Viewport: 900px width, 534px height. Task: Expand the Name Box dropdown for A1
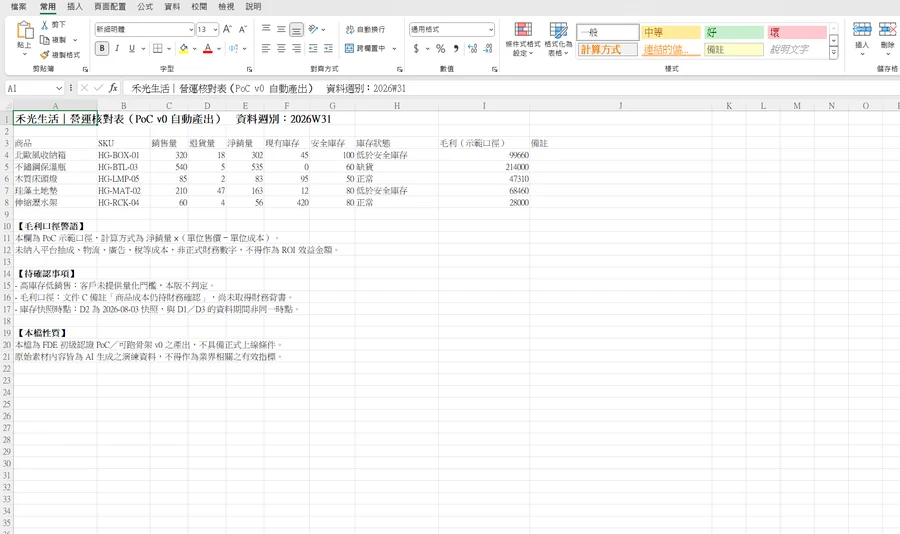[59, 88]
